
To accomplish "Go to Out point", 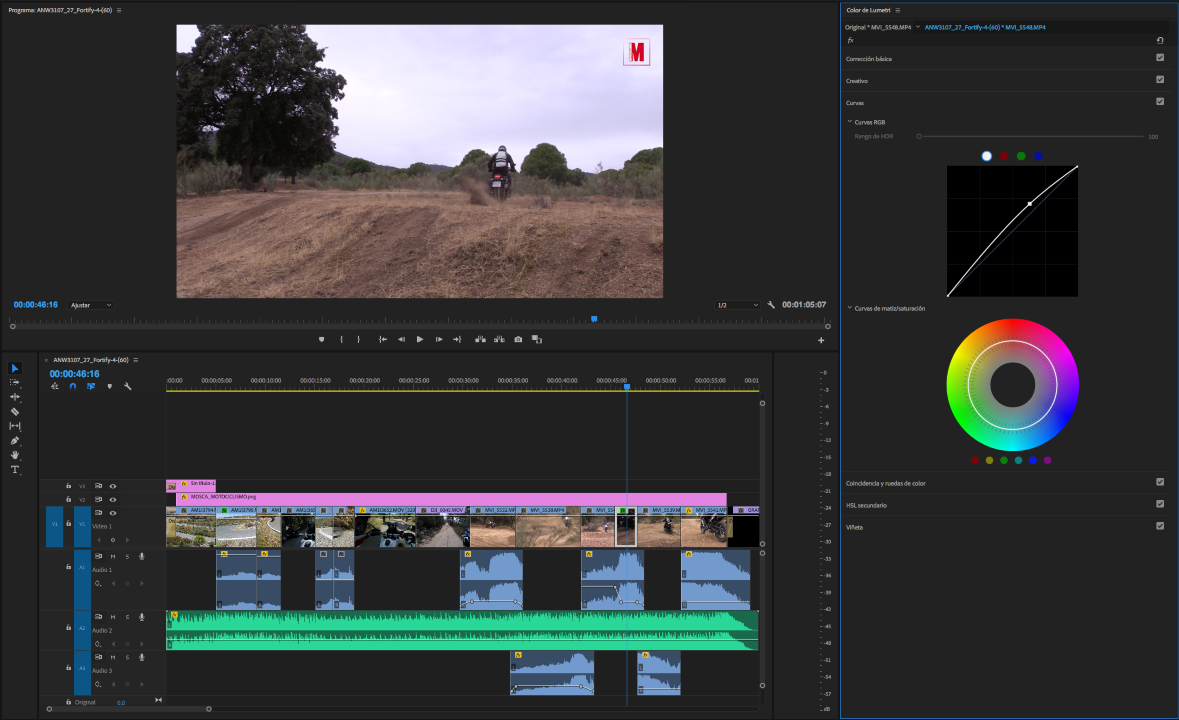I will 457,340.
